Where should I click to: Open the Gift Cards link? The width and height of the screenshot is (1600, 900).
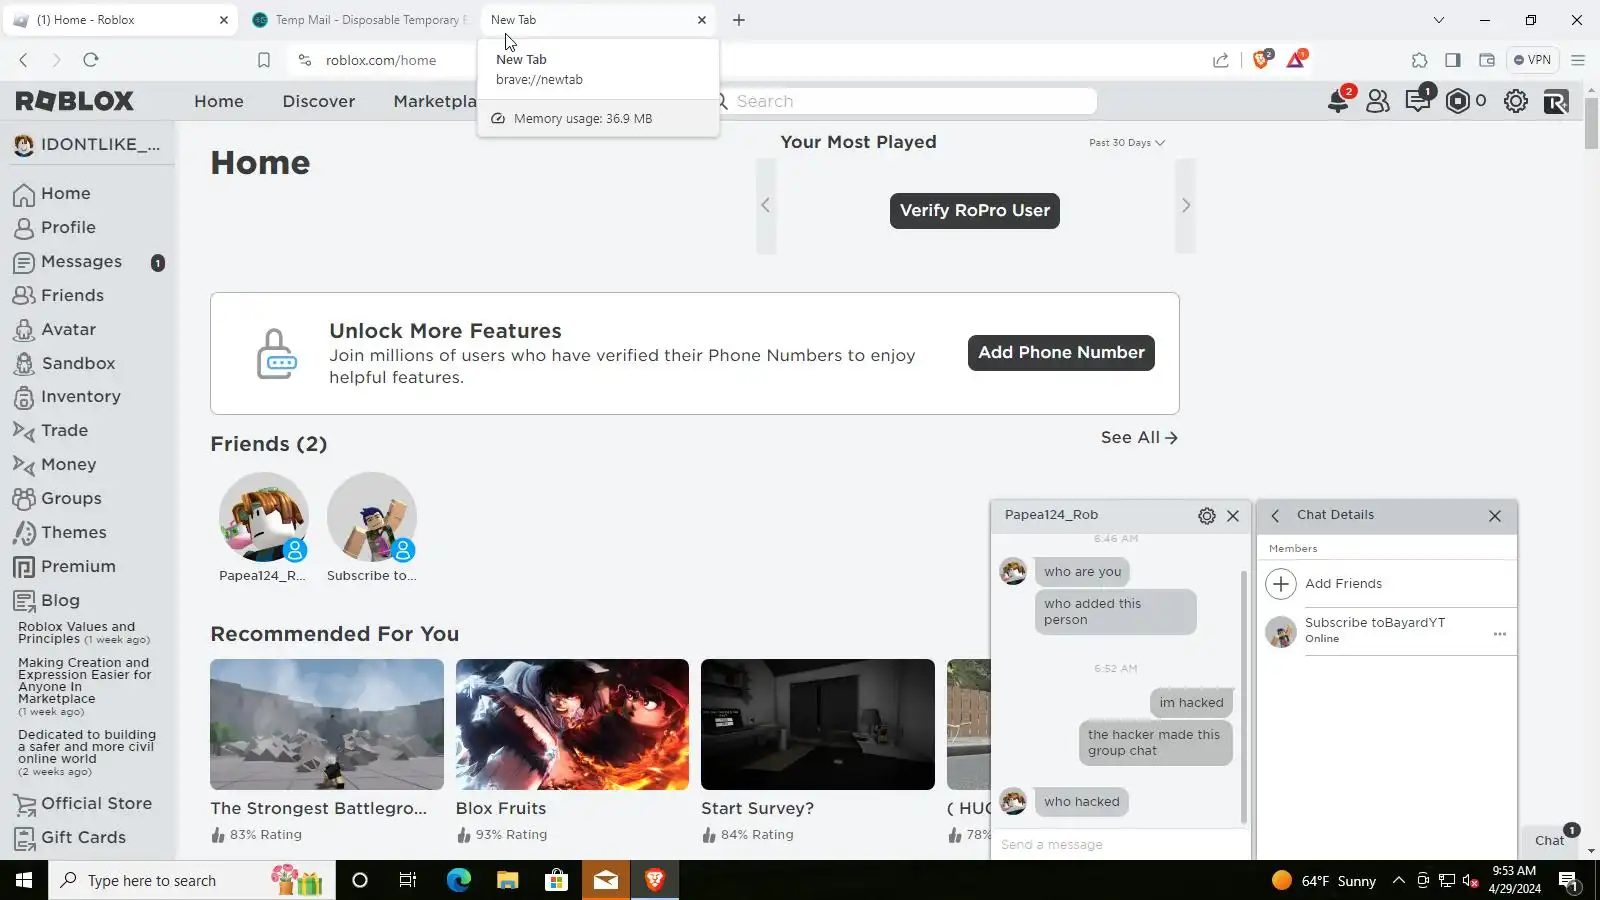[83, 838]
